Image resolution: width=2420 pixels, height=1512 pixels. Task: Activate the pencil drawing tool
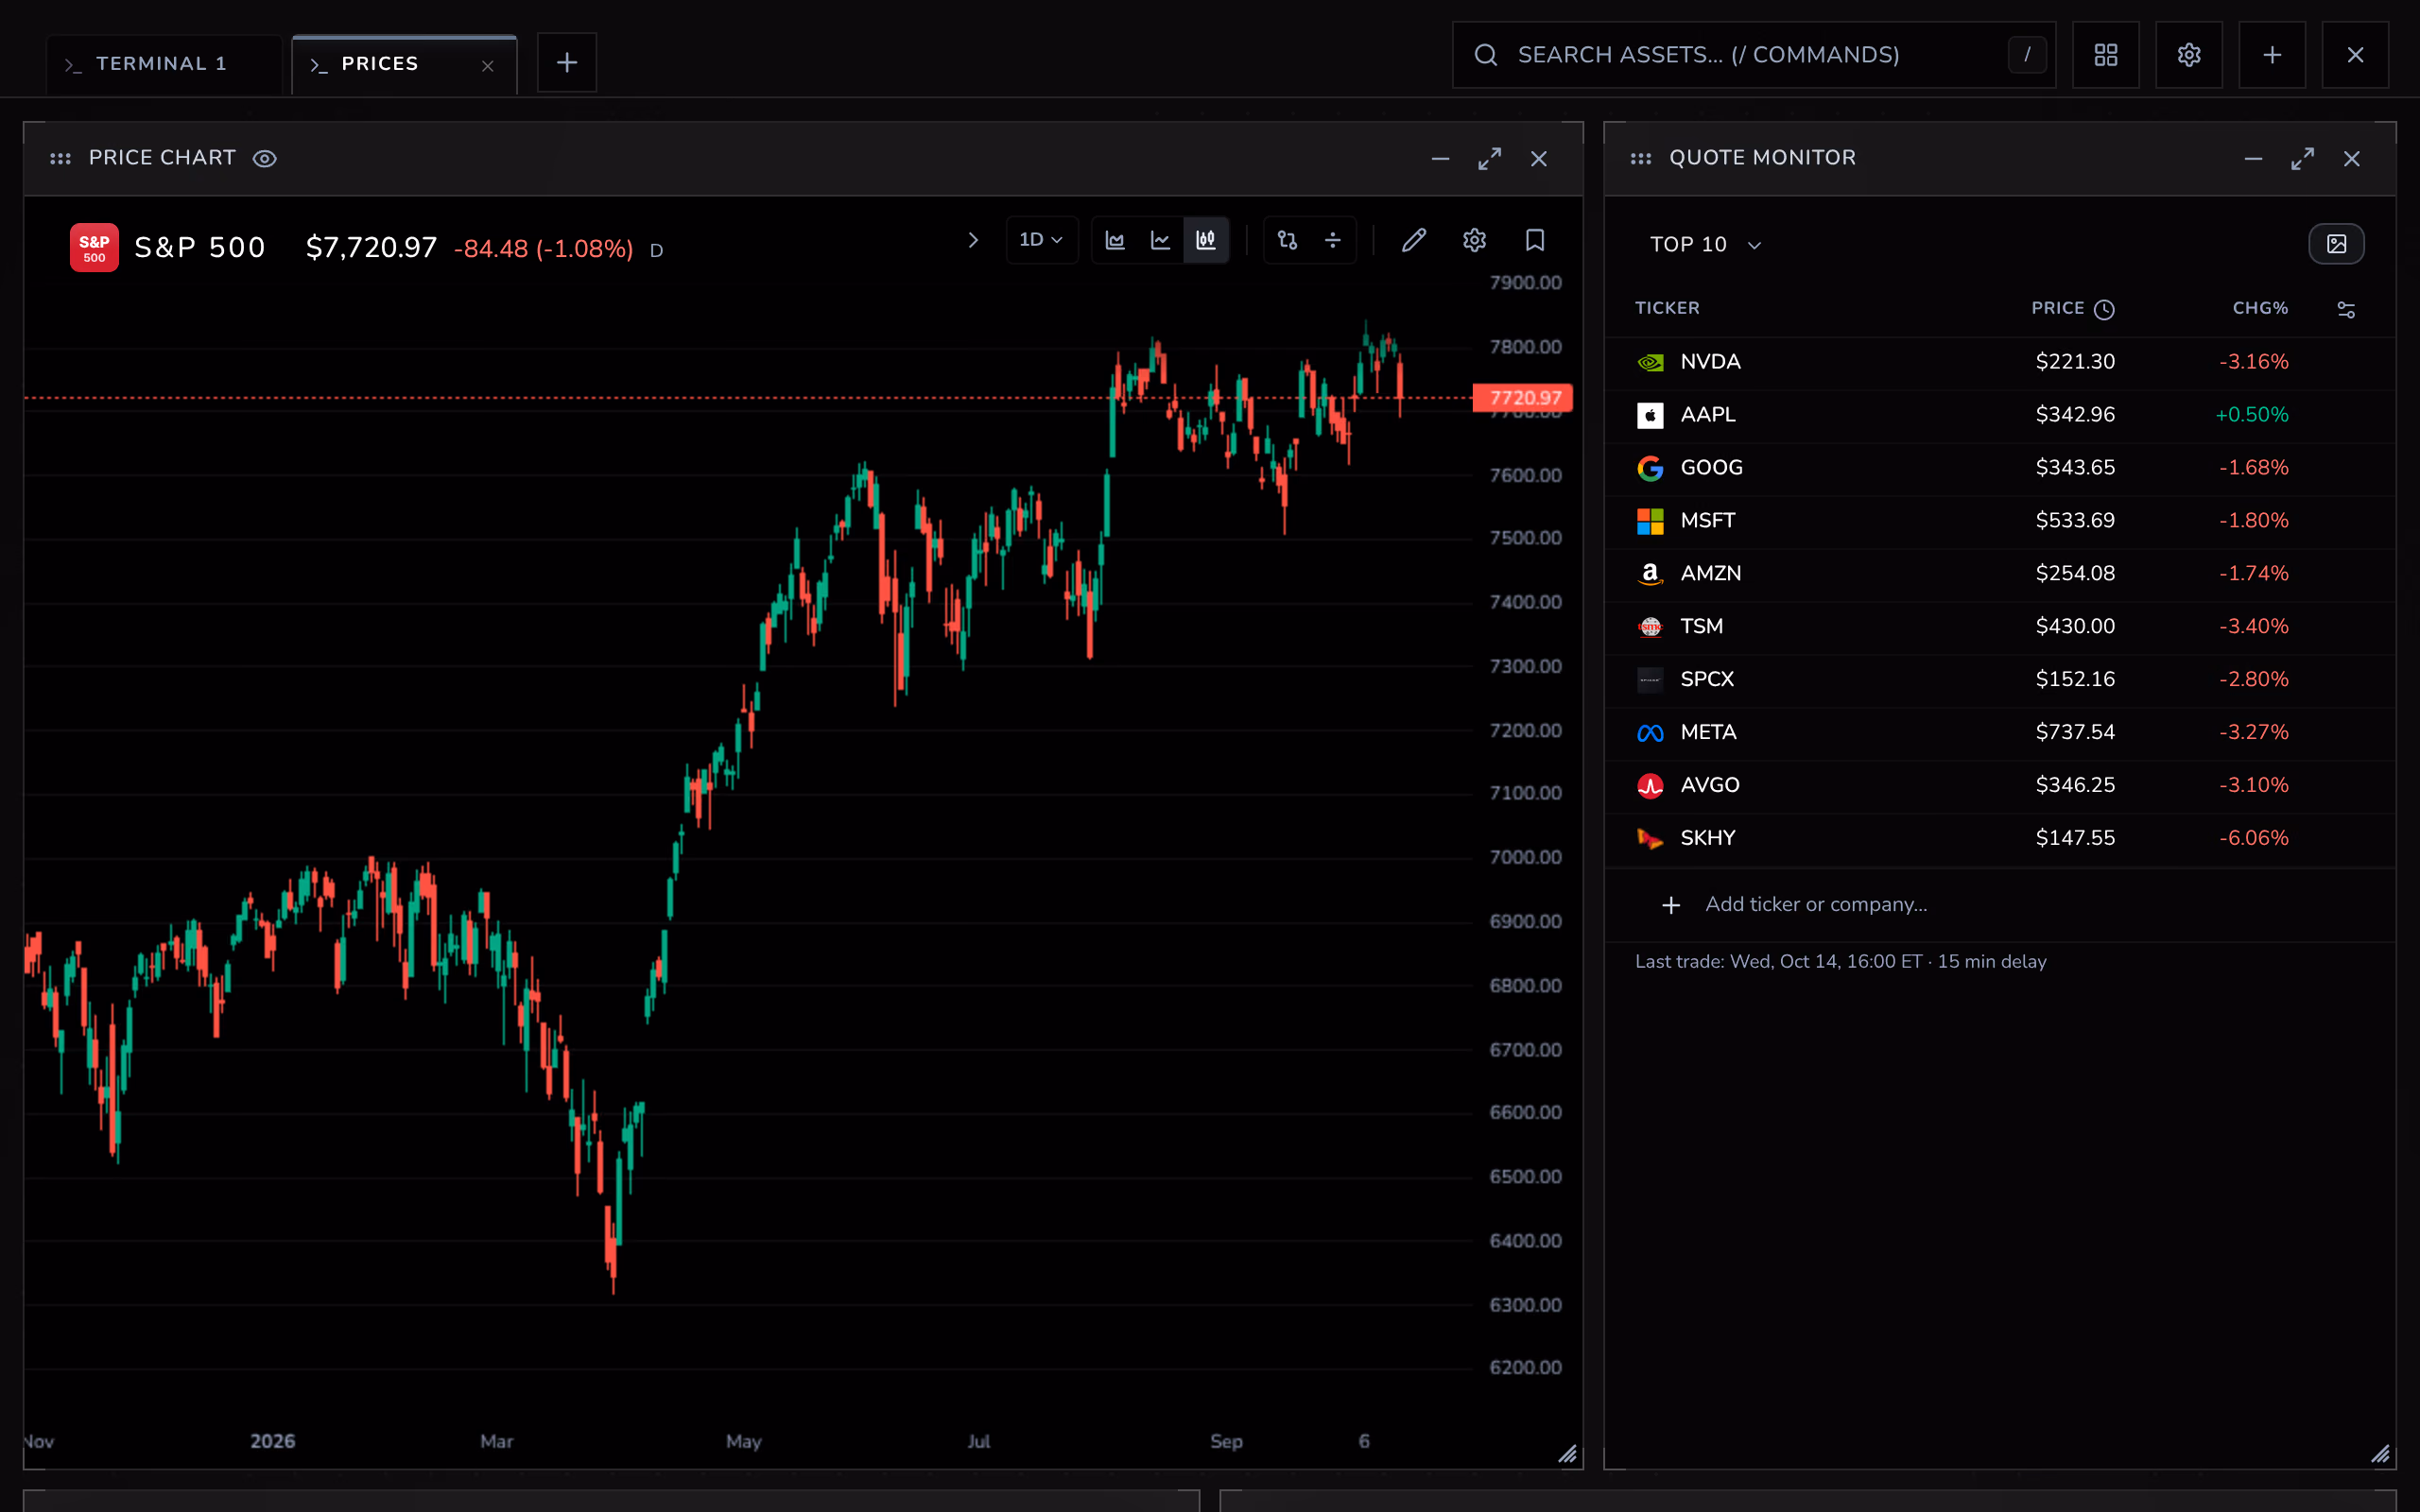click(x=1414, y=240)
